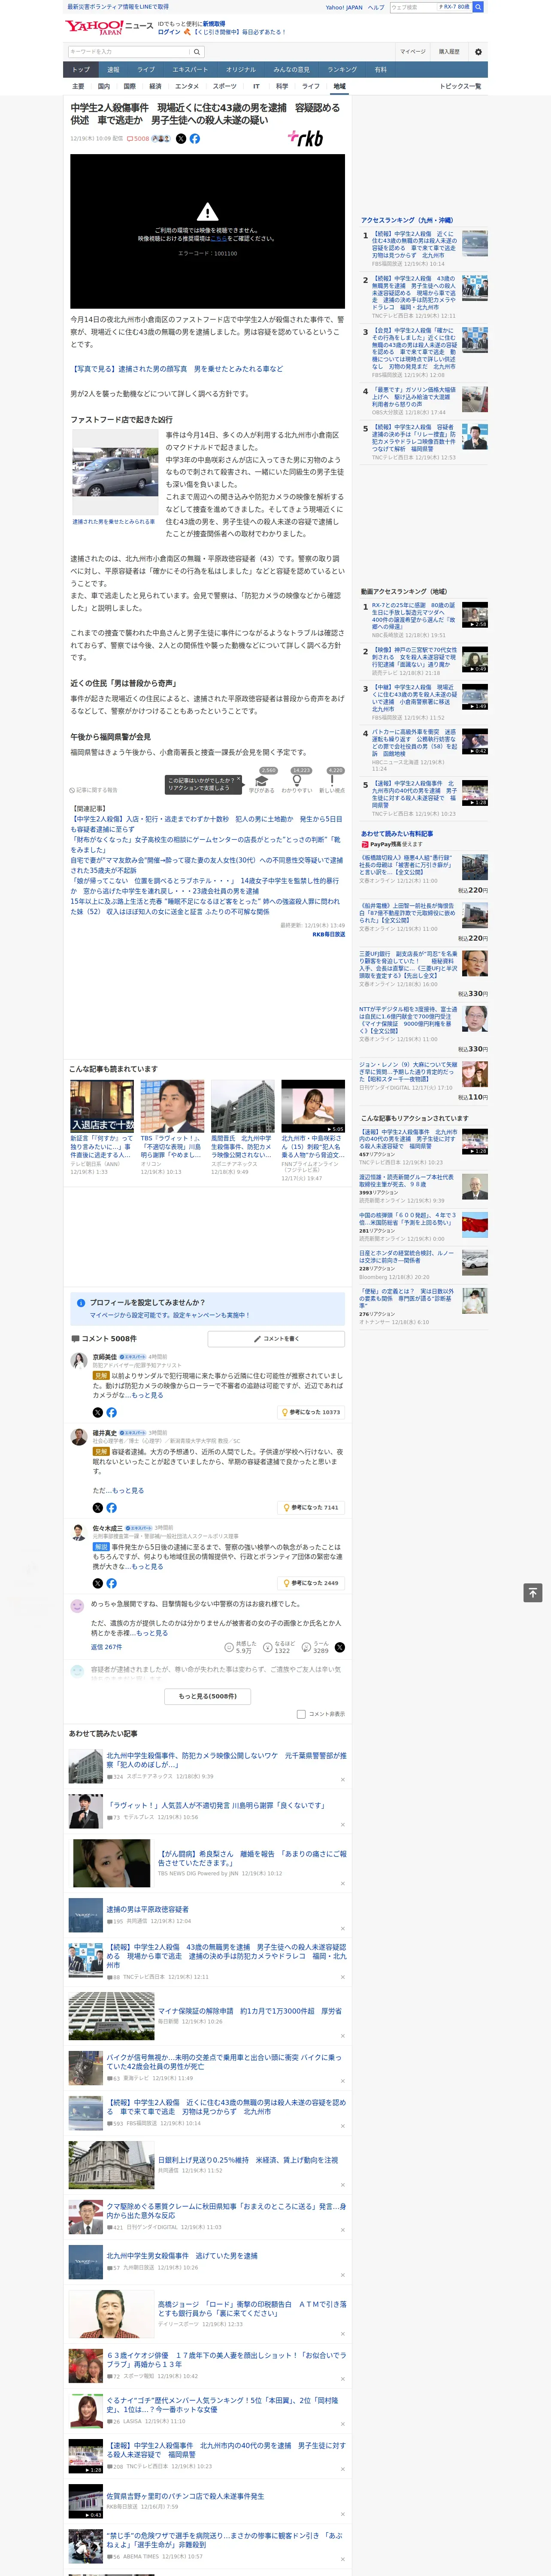Open 京師美佳's profile avatar
Viewport: 551px width, 2576px height.
point(78,1361)
